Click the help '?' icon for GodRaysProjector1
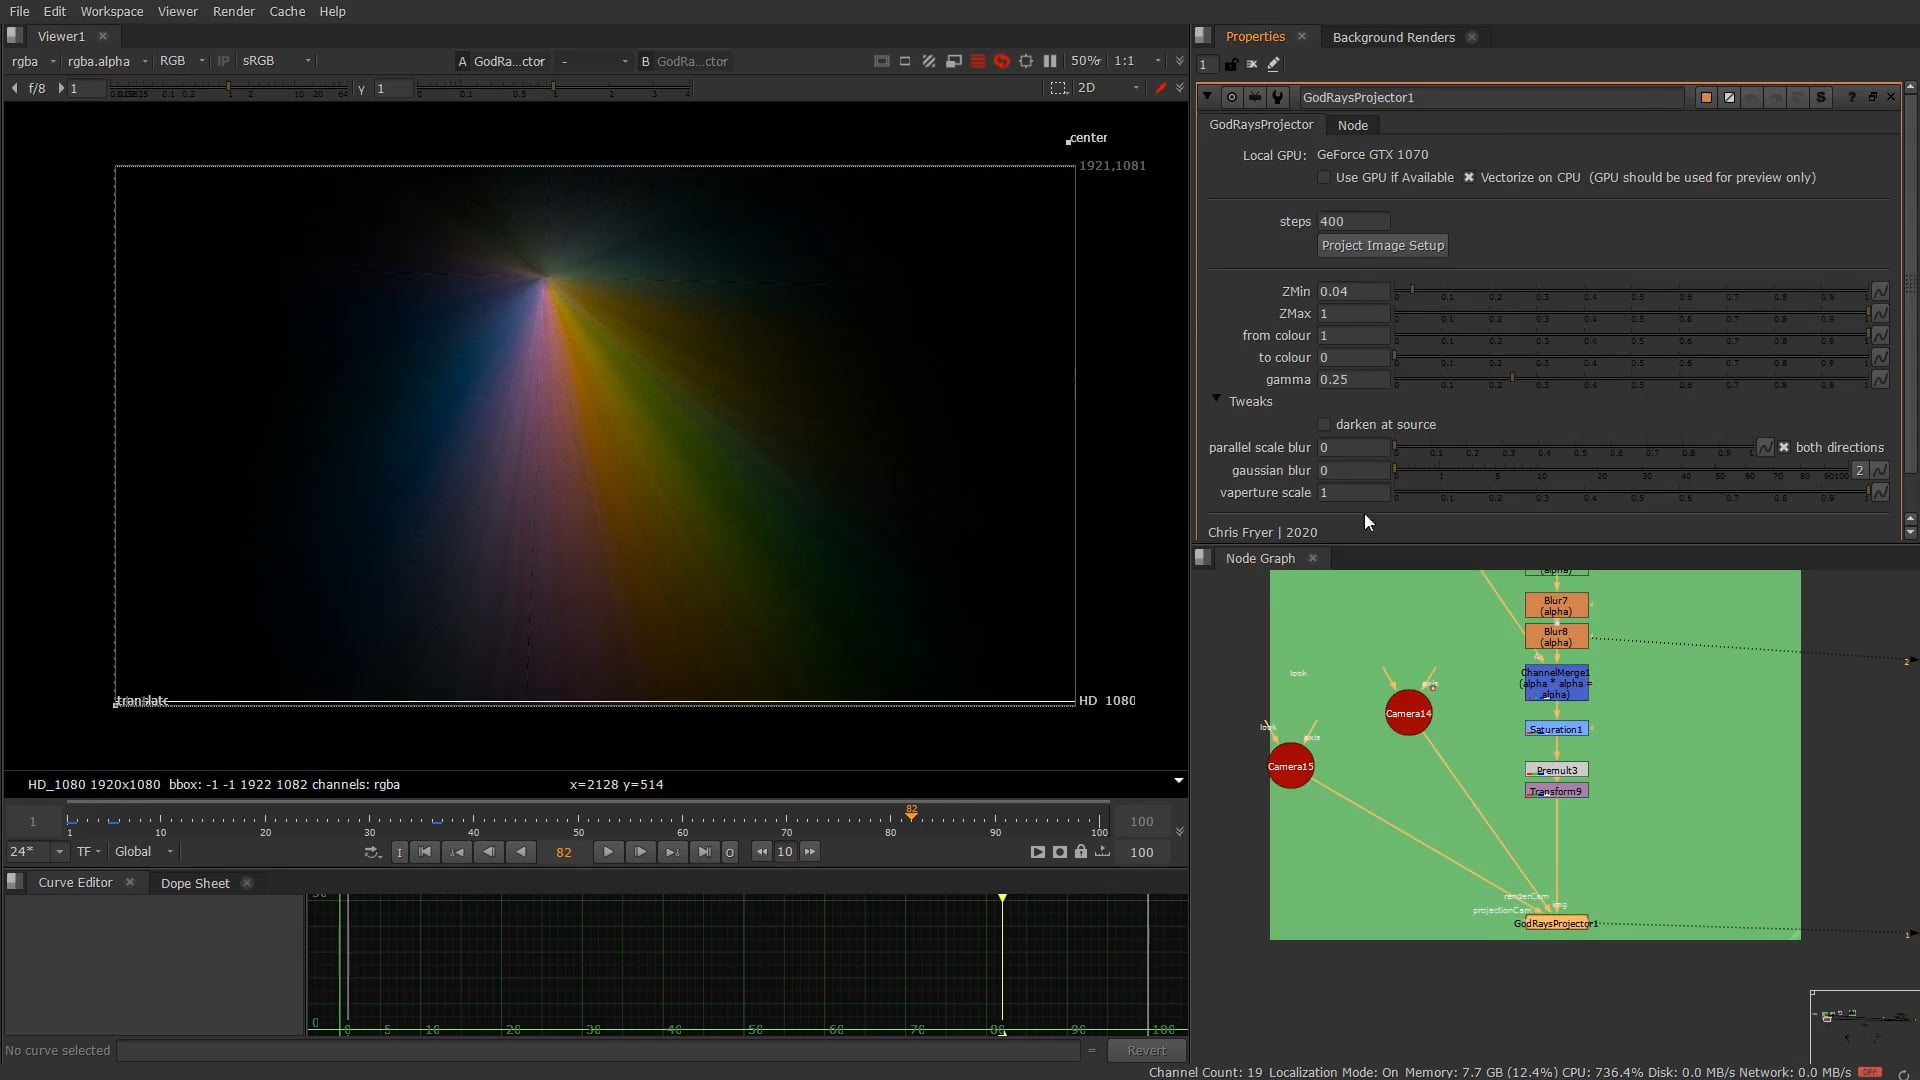Screen dimensions: 1920x1080 [x=1851, y=97]
